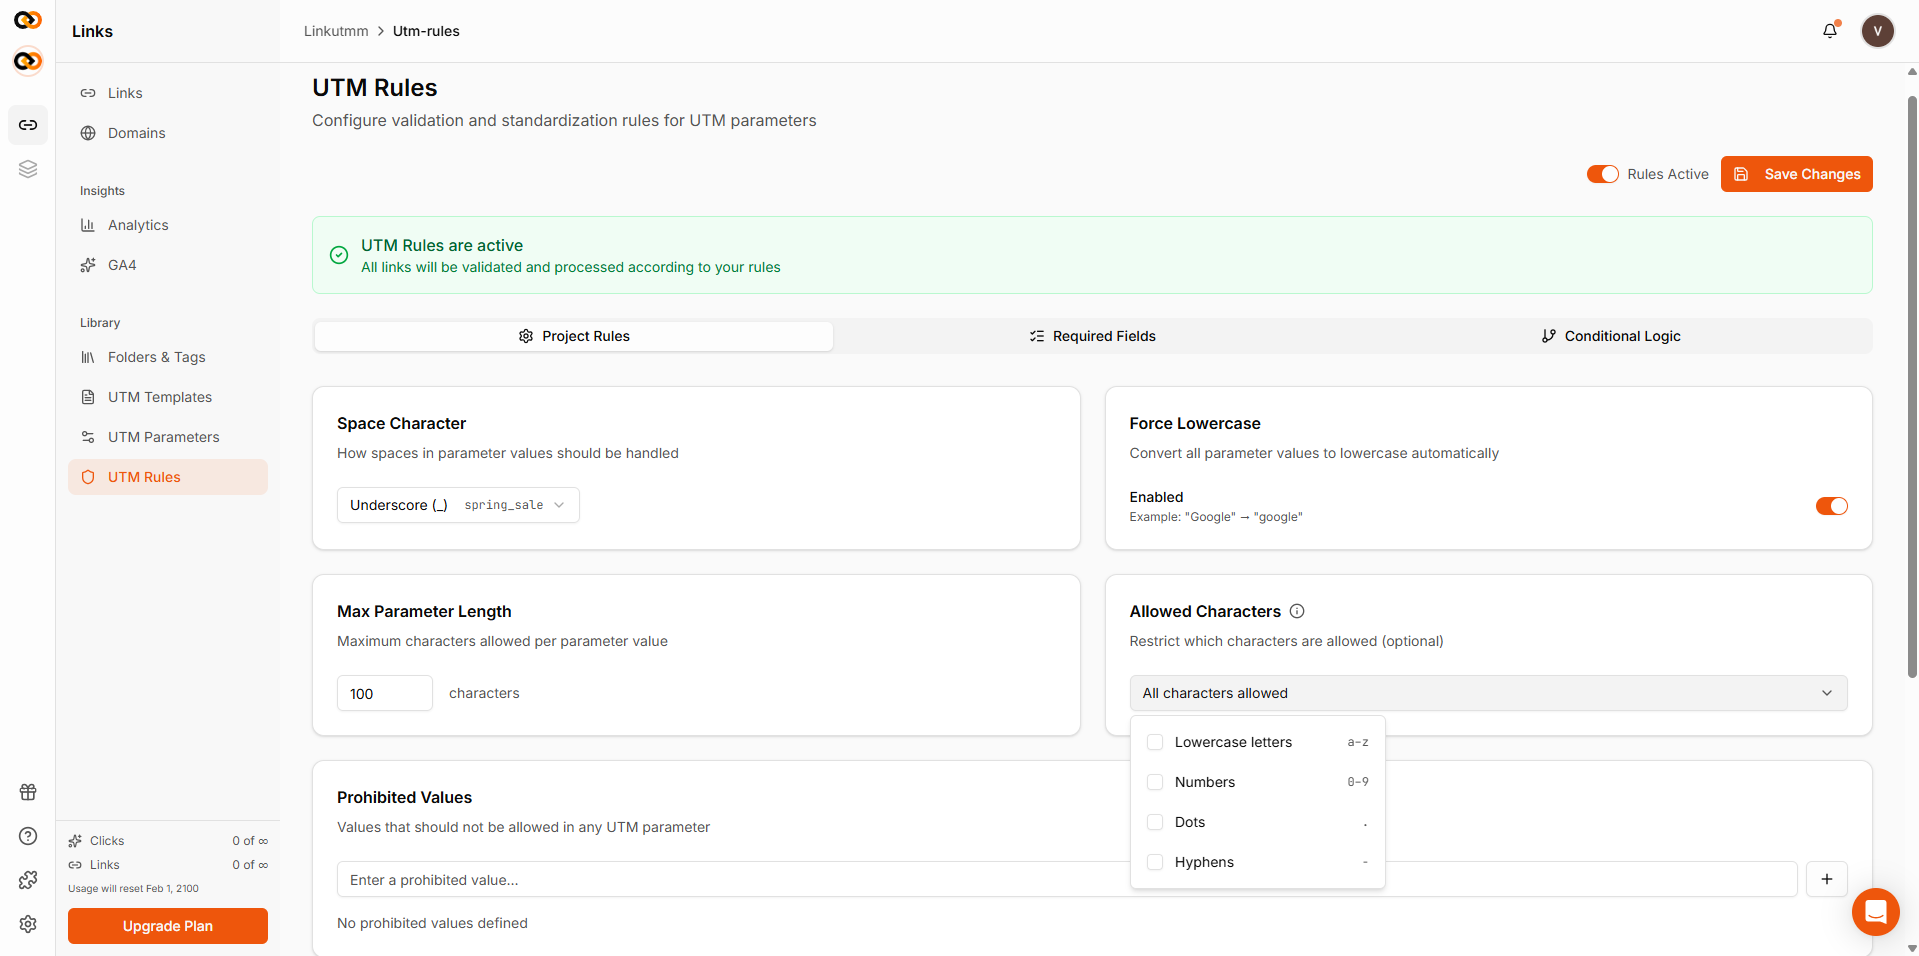The image size is (1919, 956).
Task: Click Save Changes button
Action: (x=1796, y=174)
